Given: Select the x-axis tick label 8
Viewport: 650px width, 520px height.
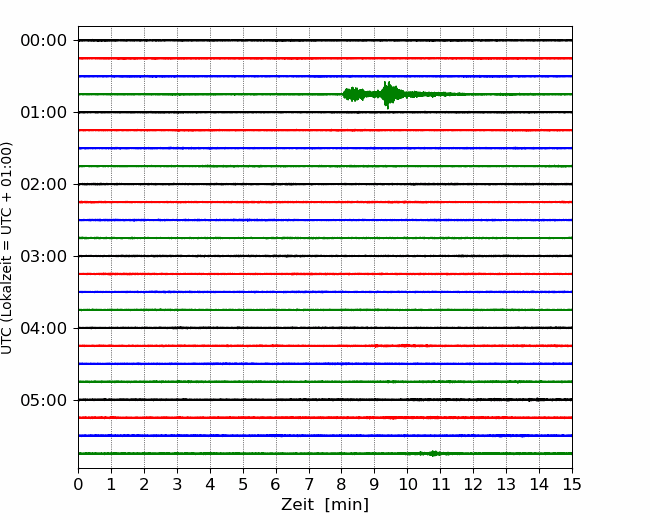Looking at the screenshot, I should pos(342,484).
